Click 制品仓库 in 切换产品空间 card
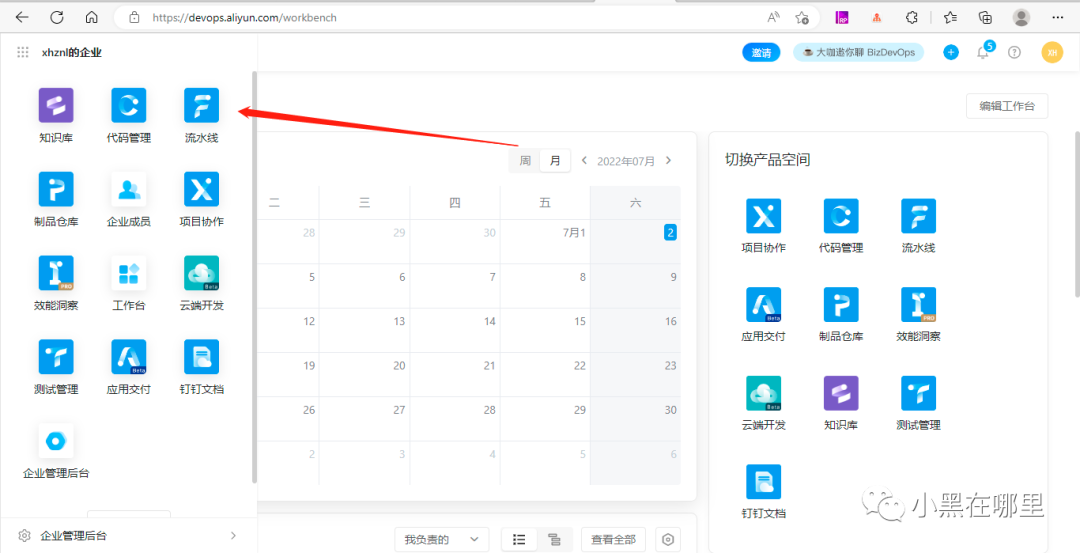 tap(841, 315)
